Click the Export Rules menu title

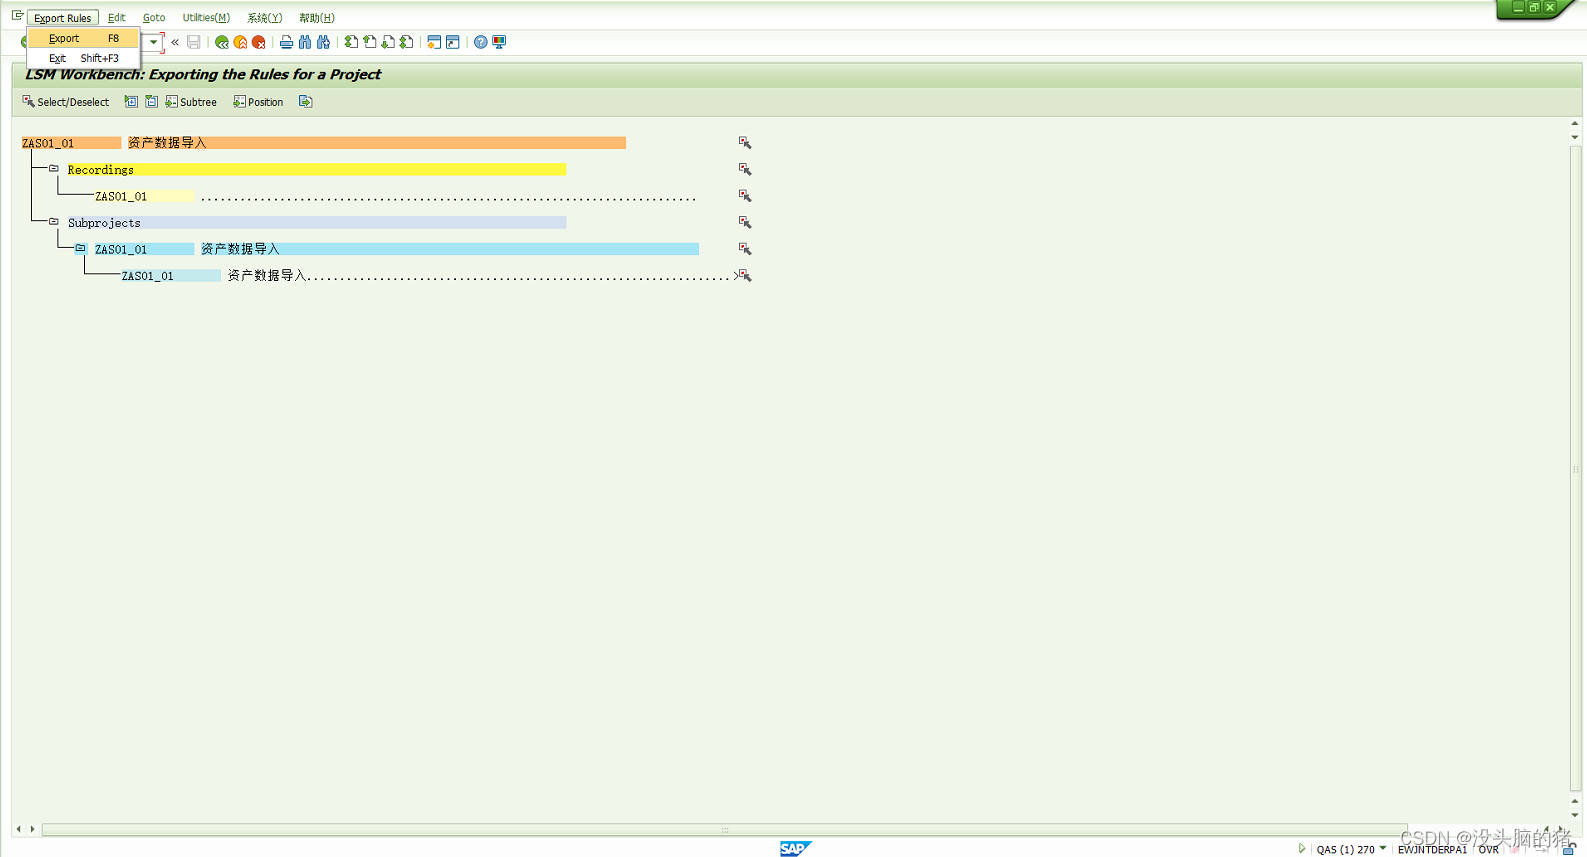tap(62, 18)
